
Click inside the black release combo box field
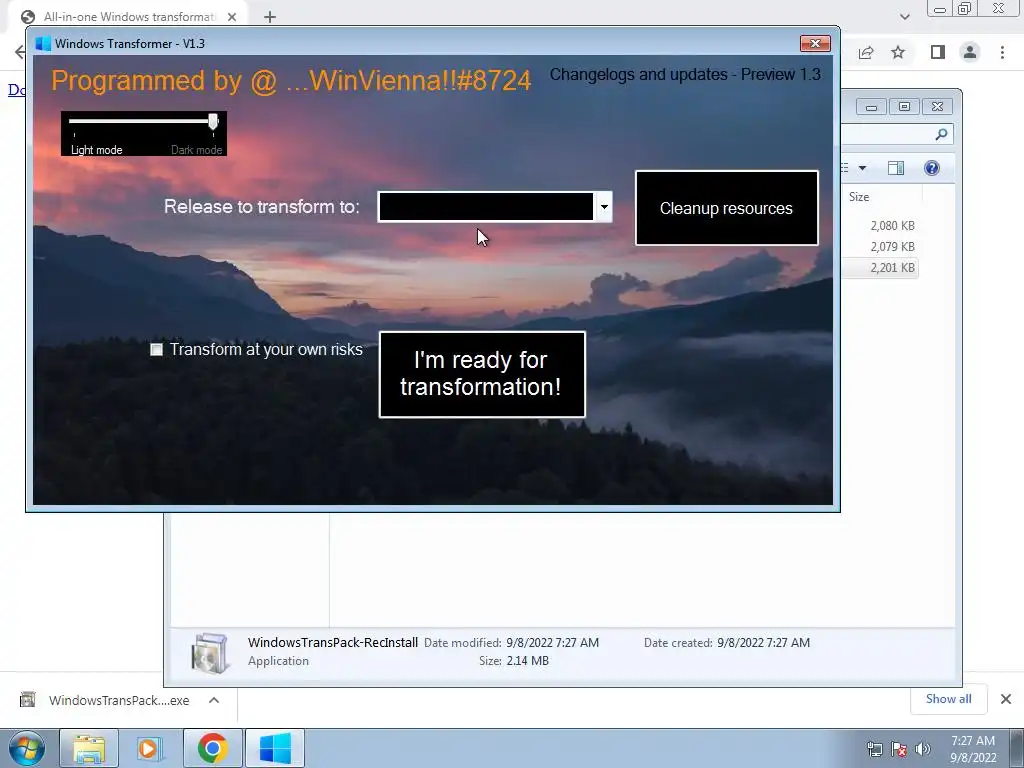[x=486, y=207]
